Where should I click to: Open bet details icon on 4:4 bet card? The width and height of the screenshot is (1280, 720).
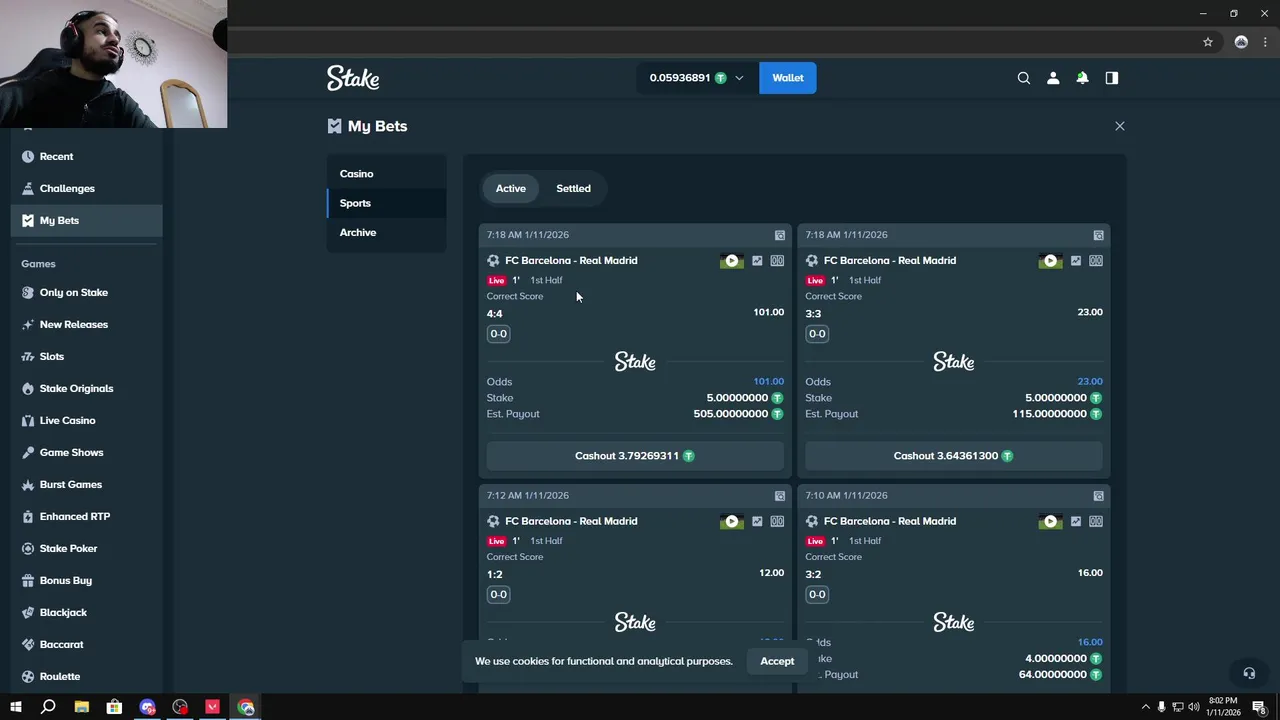point(780,235)
